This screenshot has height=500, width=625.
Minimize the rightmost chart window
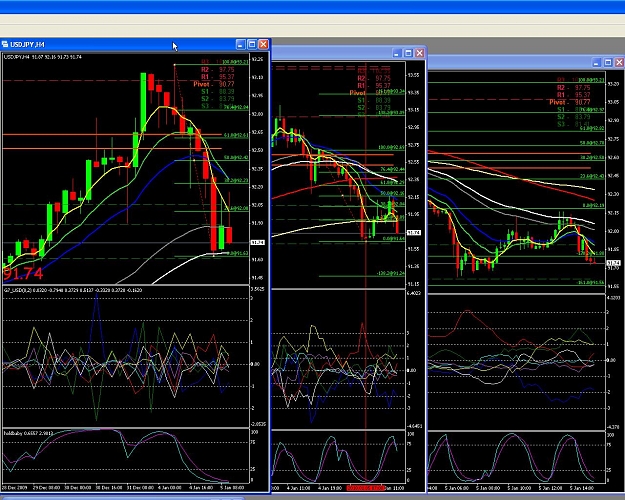[596, 63]
